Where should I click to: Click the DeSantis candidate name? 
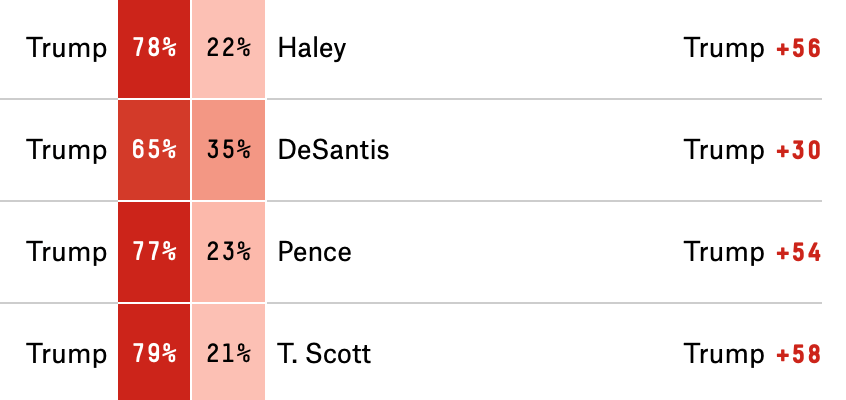(333, 150)
